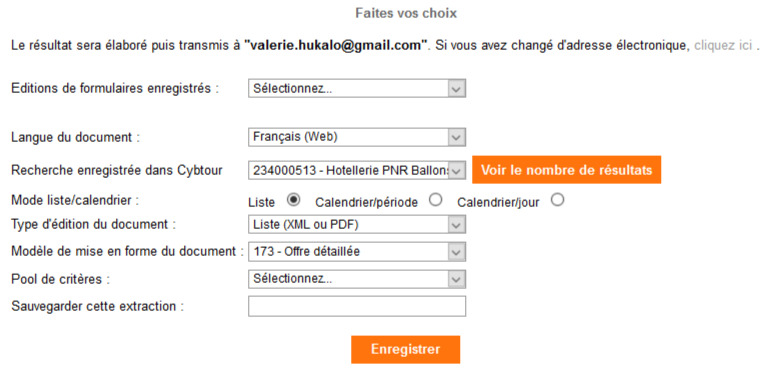
Task: Click the arrow icon on Recherche enregistrée combo
Action: click(x=456, y=171)
